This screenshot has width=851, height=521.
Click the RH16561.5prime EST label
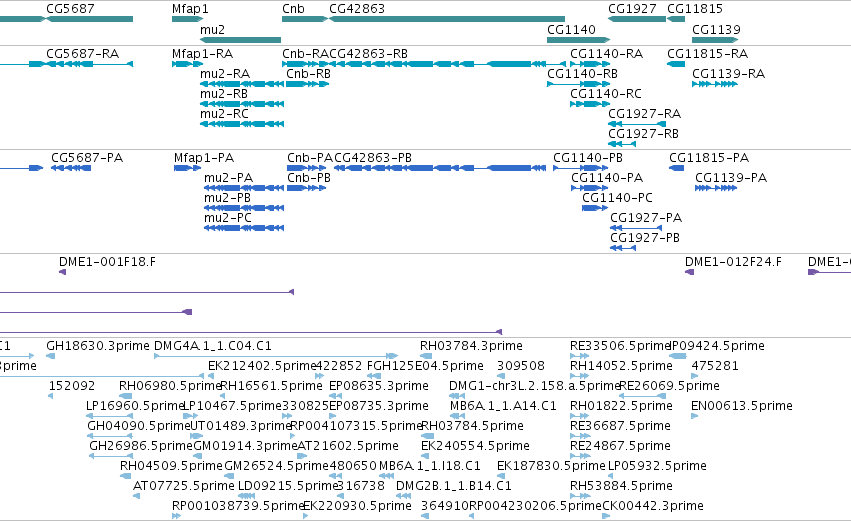pyautogui.click(x=271, y=386)
